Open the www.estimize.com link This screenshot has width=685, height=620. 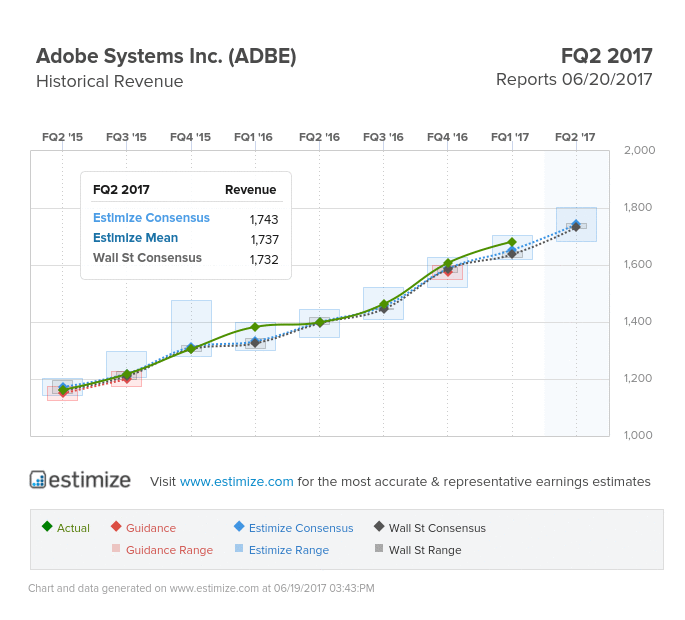click(236, 481)
